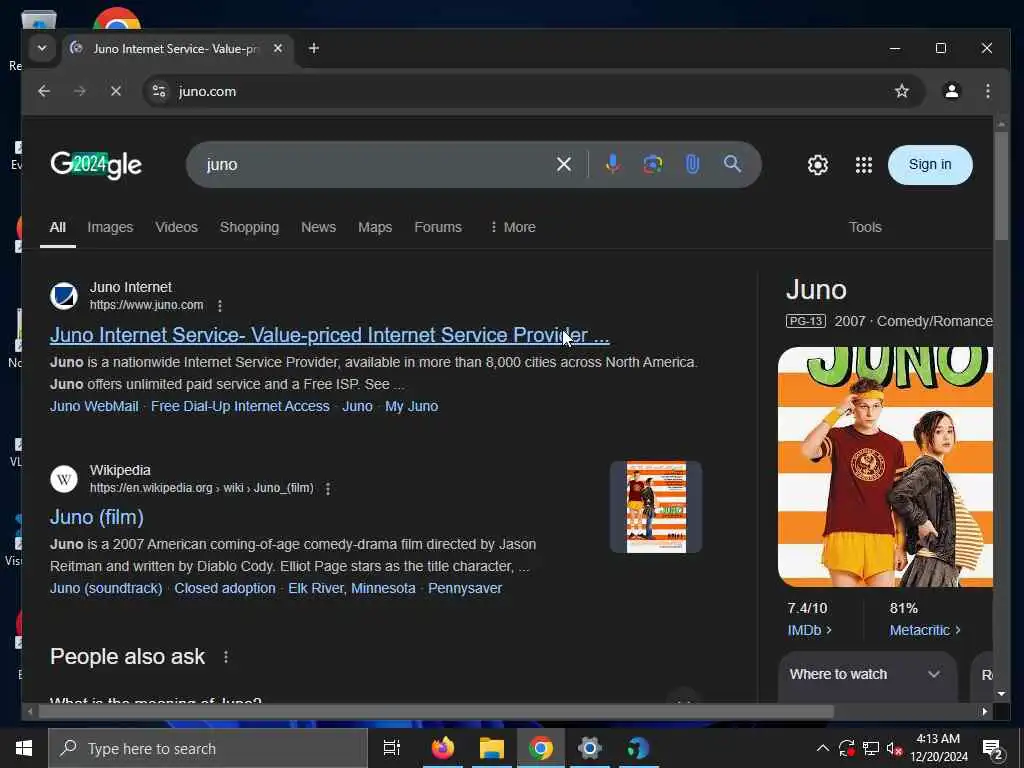The height and width of the screenshot is (768, 1024).
Task: Open the Google apps grid
Action: pyautogui.click(x=863, y=165)
